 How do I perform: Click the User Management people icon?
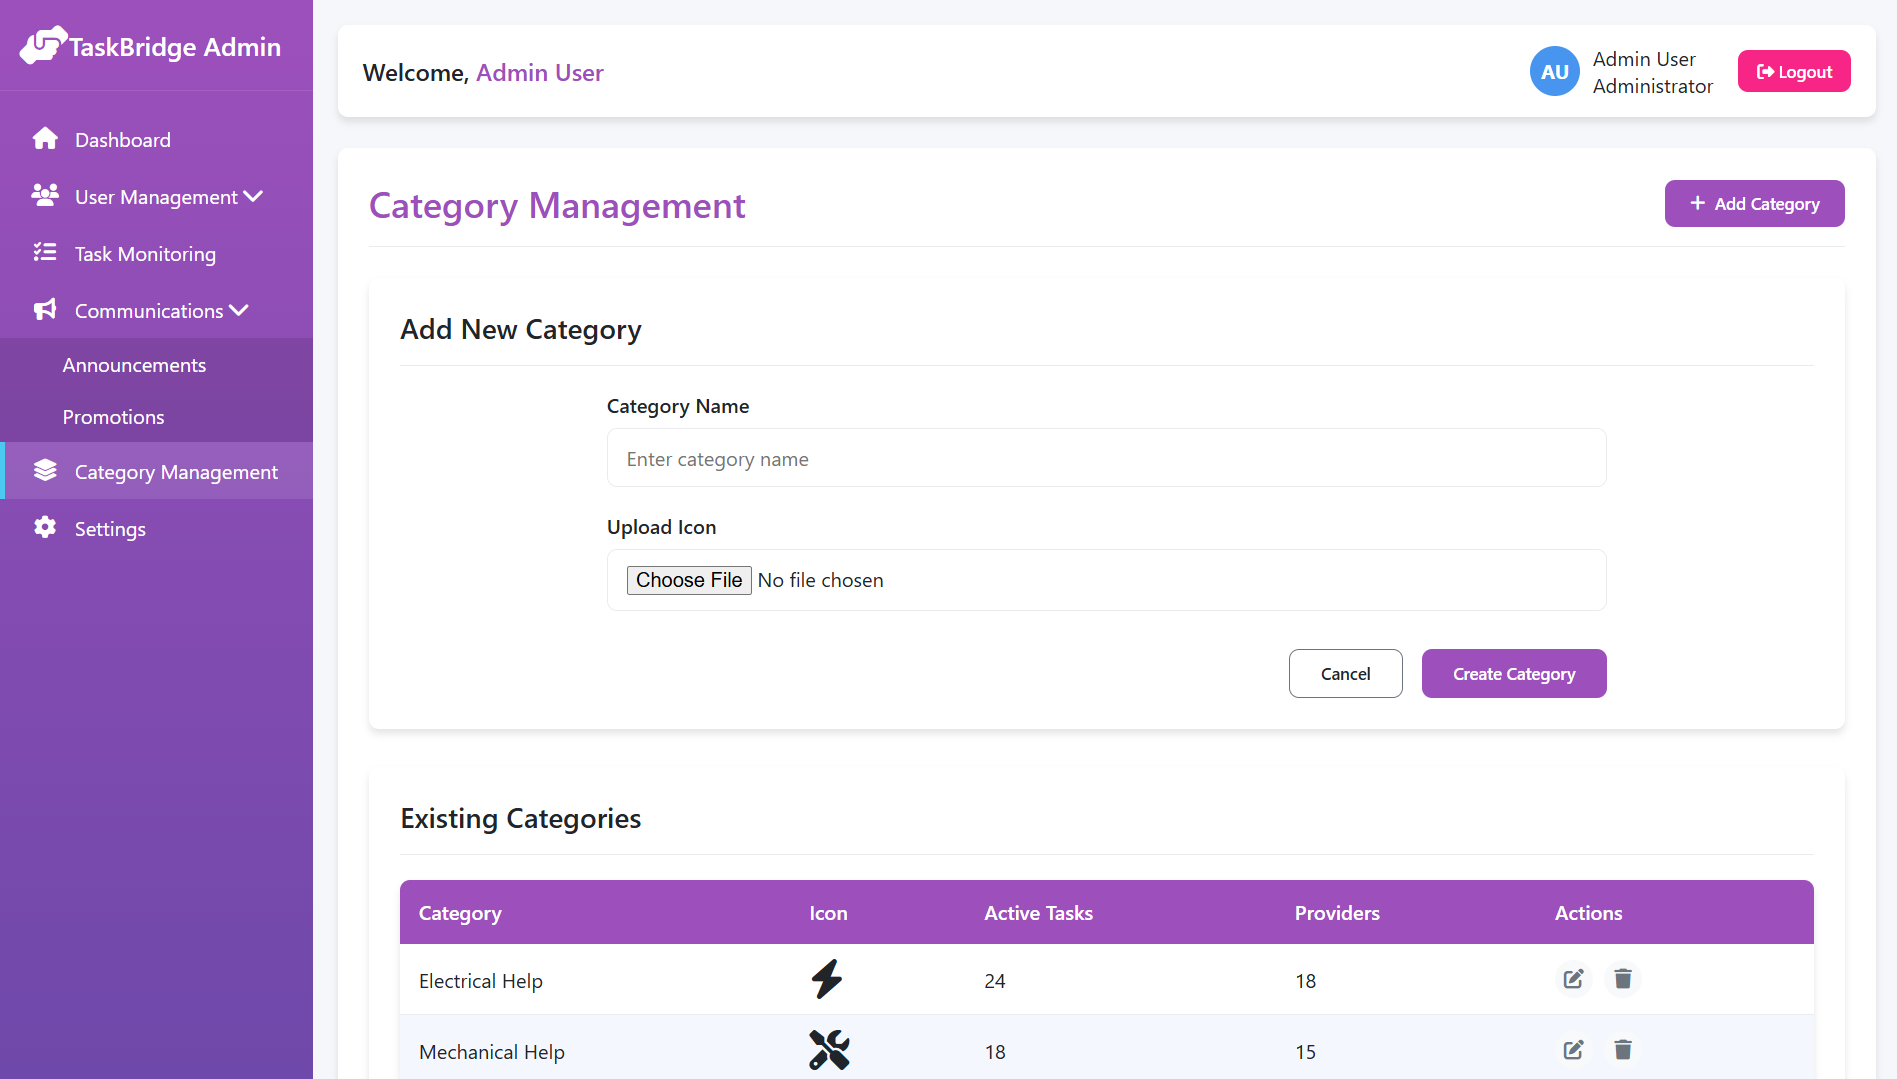(x=45, y=196)
